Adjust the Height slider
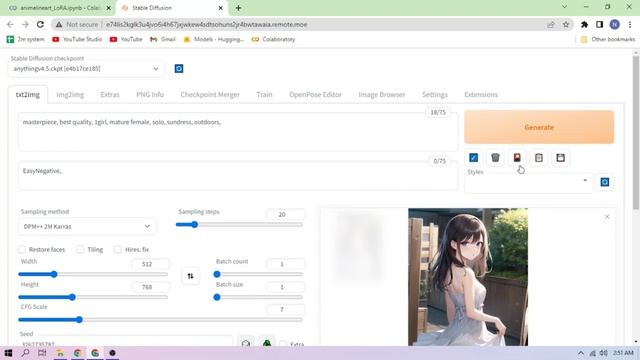640x360 pixels. click(93, 297)
